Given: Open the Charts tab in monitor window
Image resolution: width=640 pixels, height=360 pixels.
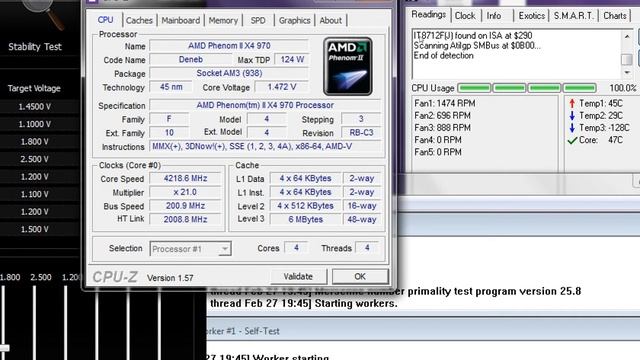Looking at the screenshot, I should pyautogui.click(x=615, y=16).
